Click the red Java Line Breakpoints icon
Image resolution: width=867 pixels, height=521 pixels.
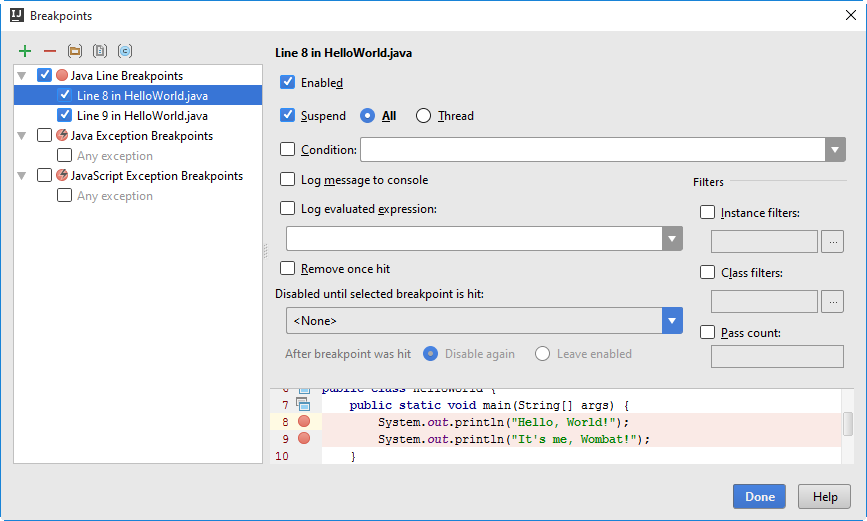[x=62, y=75]
